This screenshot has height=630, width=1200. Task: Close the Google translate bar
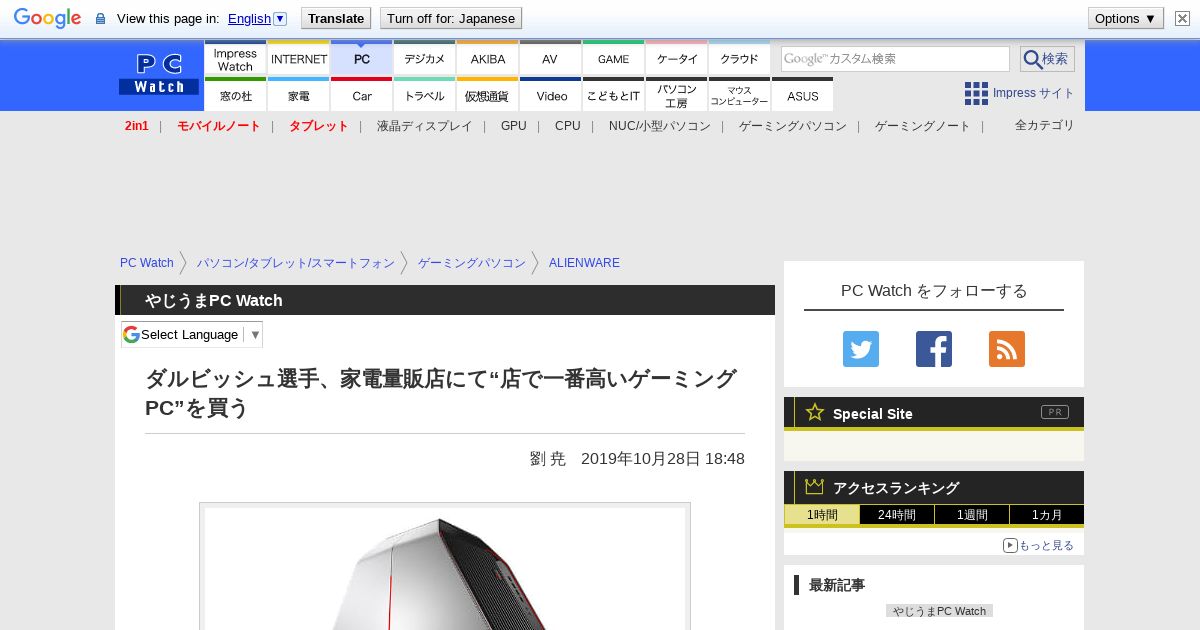tap(1180, 18)
